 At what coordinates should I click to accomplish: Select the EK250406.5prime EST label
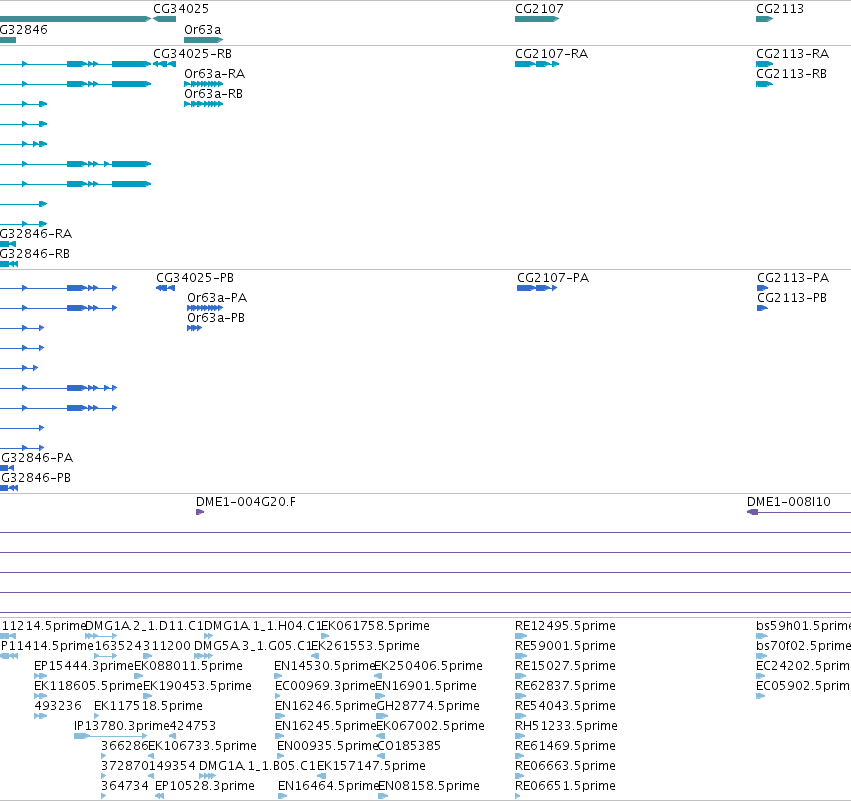pyautogui.click(x=428, y=665)
